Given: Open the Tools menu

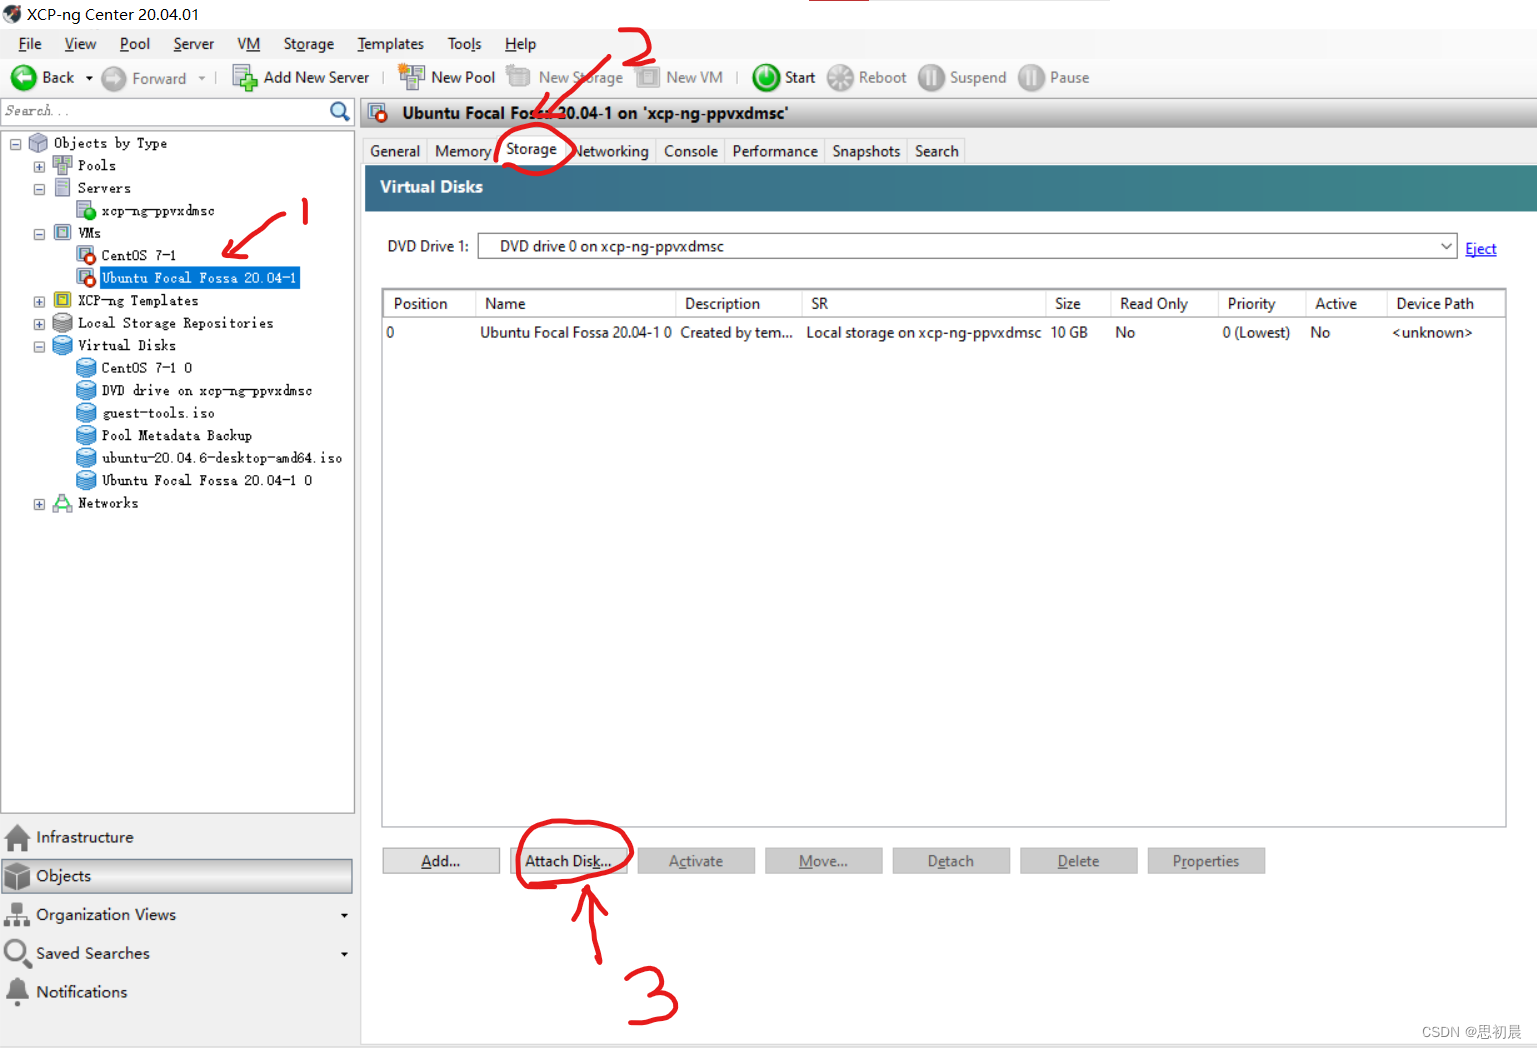Looking at the screenshot, I should pyautogui.click(x=464, y=44).
